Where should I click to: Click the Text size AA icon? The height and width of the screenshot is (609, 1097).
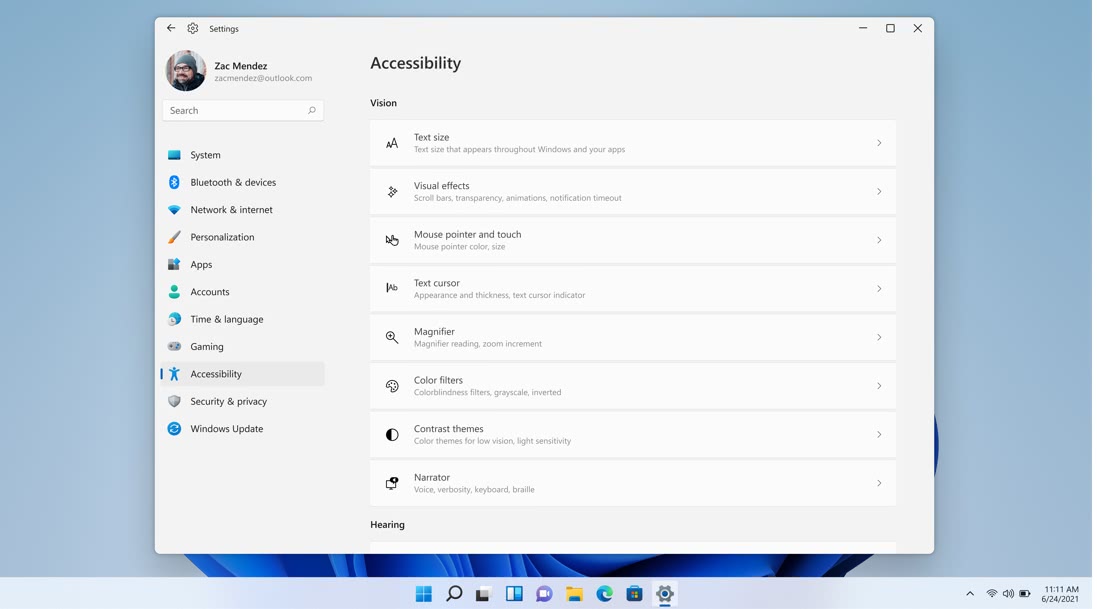point(392,144)
